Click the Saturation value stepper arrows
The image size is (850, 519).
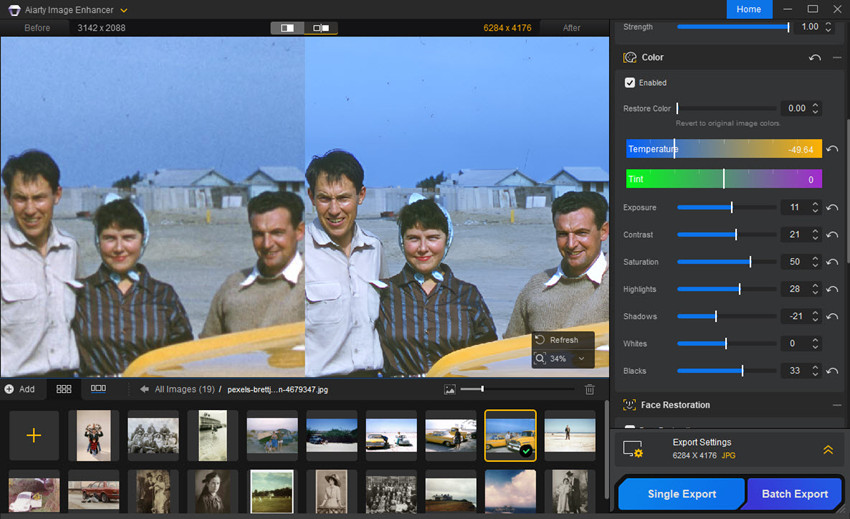(x=815, y=262)
